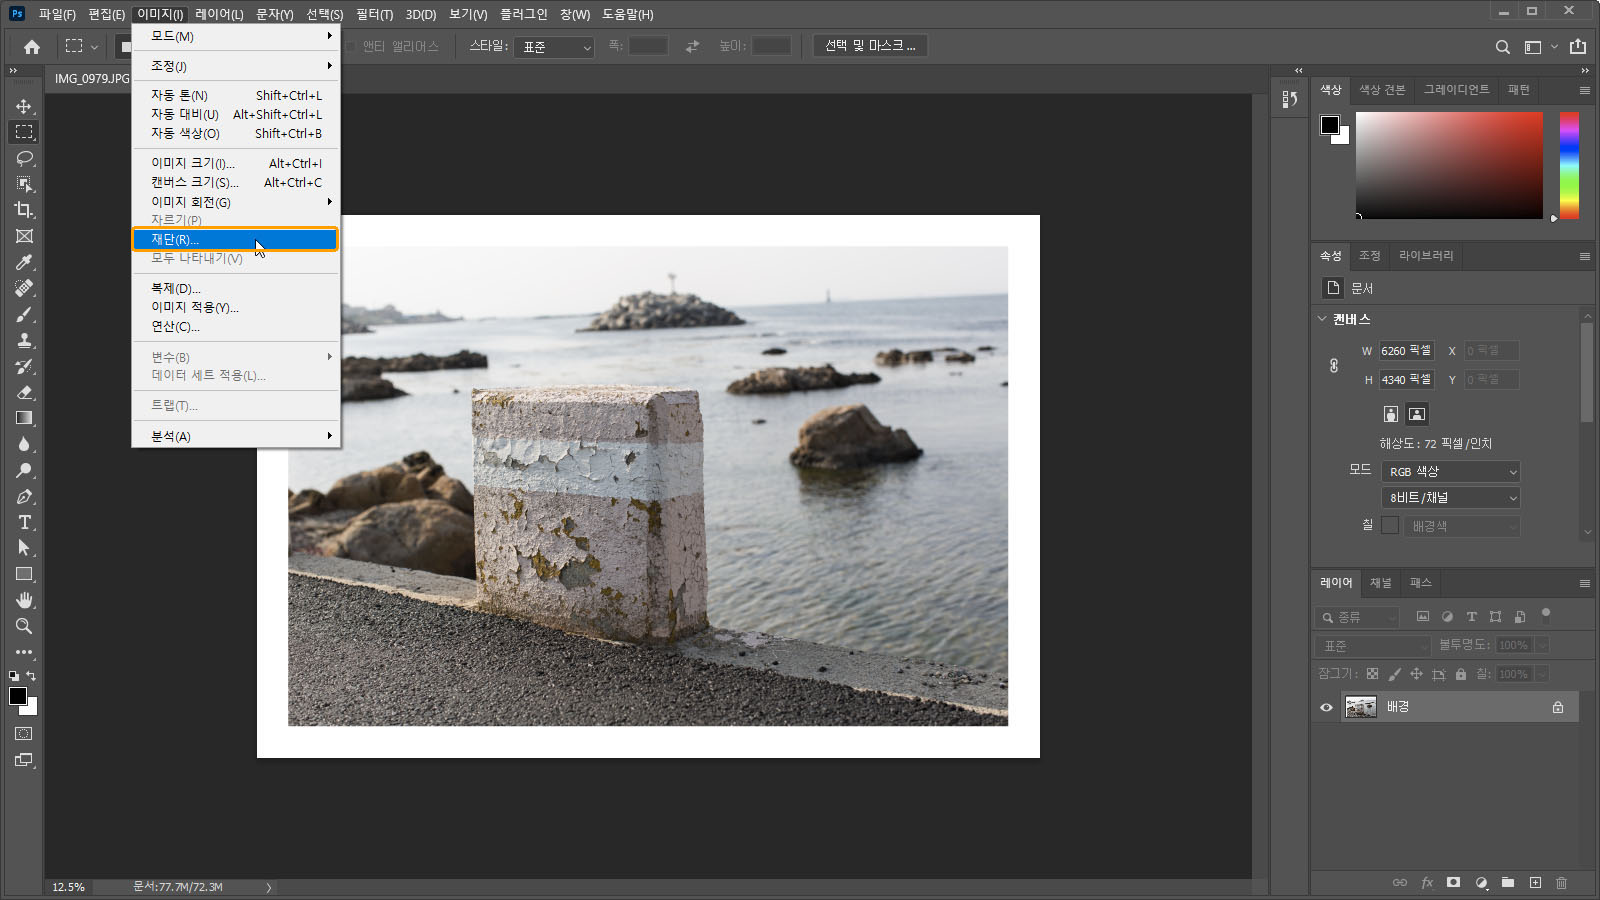Select the Frame tool
Image resolution: width=1600 pixels, height=900 pixels.
coord(24,236)
